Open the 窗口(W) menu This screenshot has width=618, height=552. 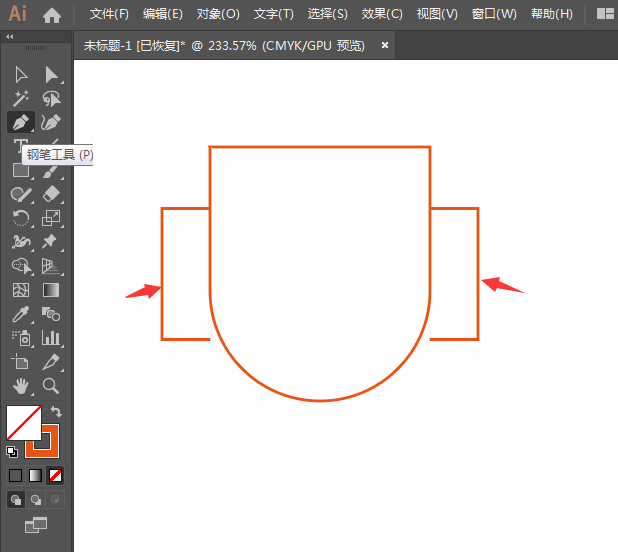[x=494, y=14]
